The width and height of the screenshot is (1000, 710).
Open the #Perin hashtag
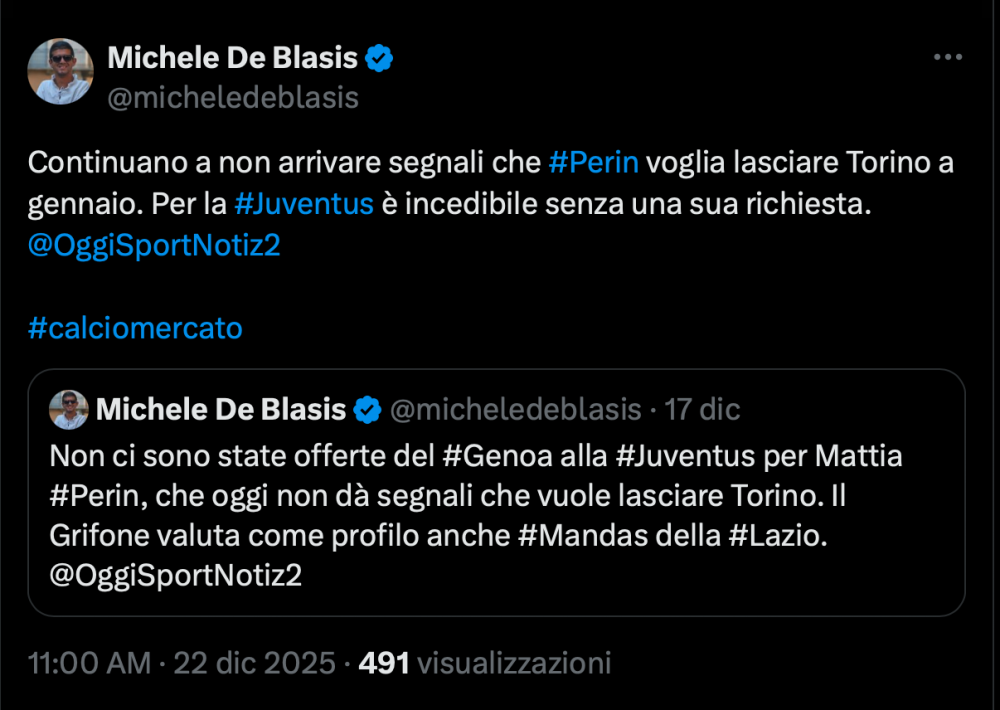(595, 161)
